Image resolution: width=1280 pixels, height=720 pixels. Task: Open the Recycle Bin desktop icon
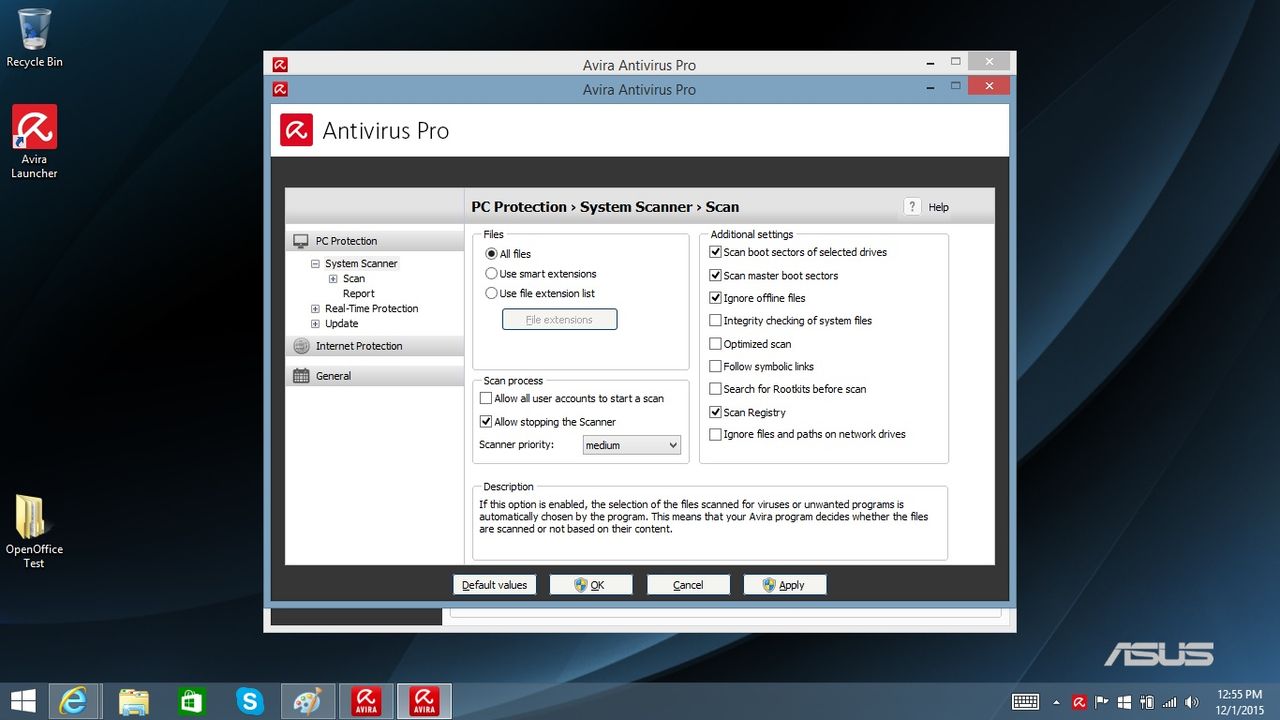tap(34, 38)
